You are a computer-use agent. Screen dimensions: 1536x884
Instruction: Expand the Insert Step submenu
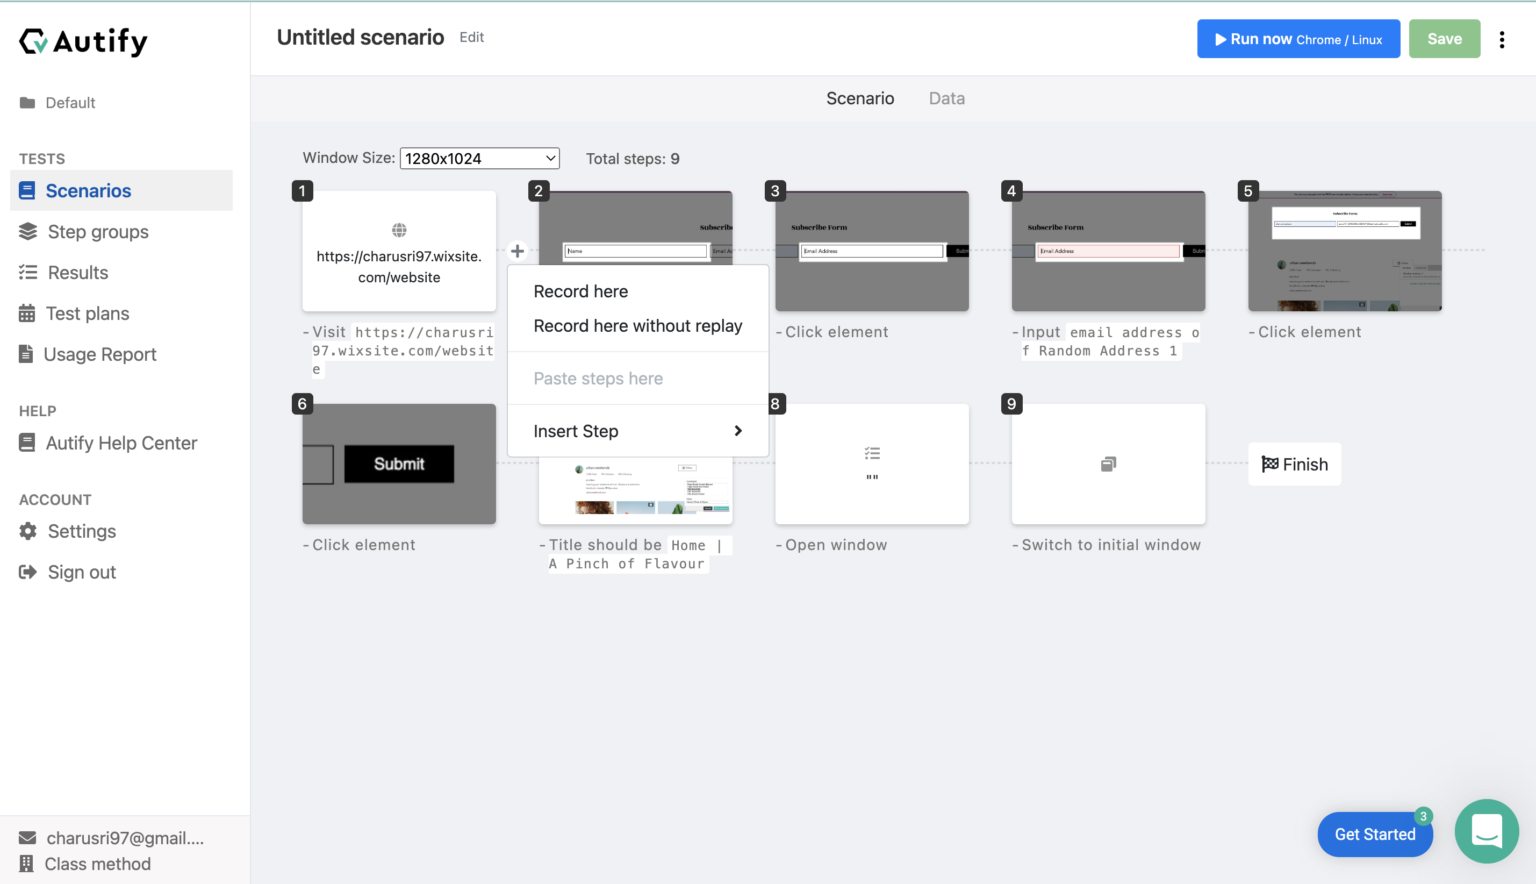637,431
